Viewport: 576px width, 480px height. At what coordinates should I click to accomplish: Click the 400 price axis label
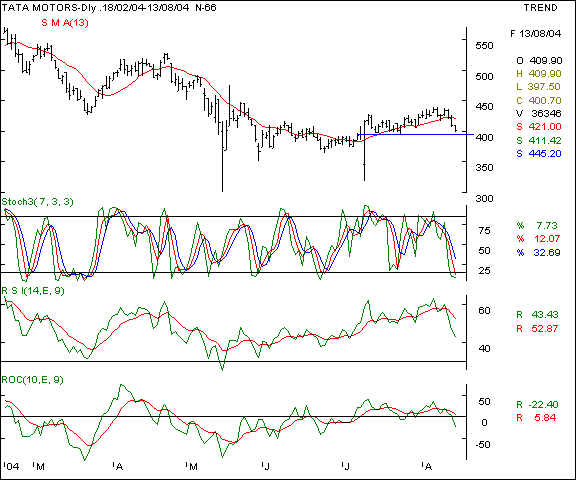tap(484, 137)
